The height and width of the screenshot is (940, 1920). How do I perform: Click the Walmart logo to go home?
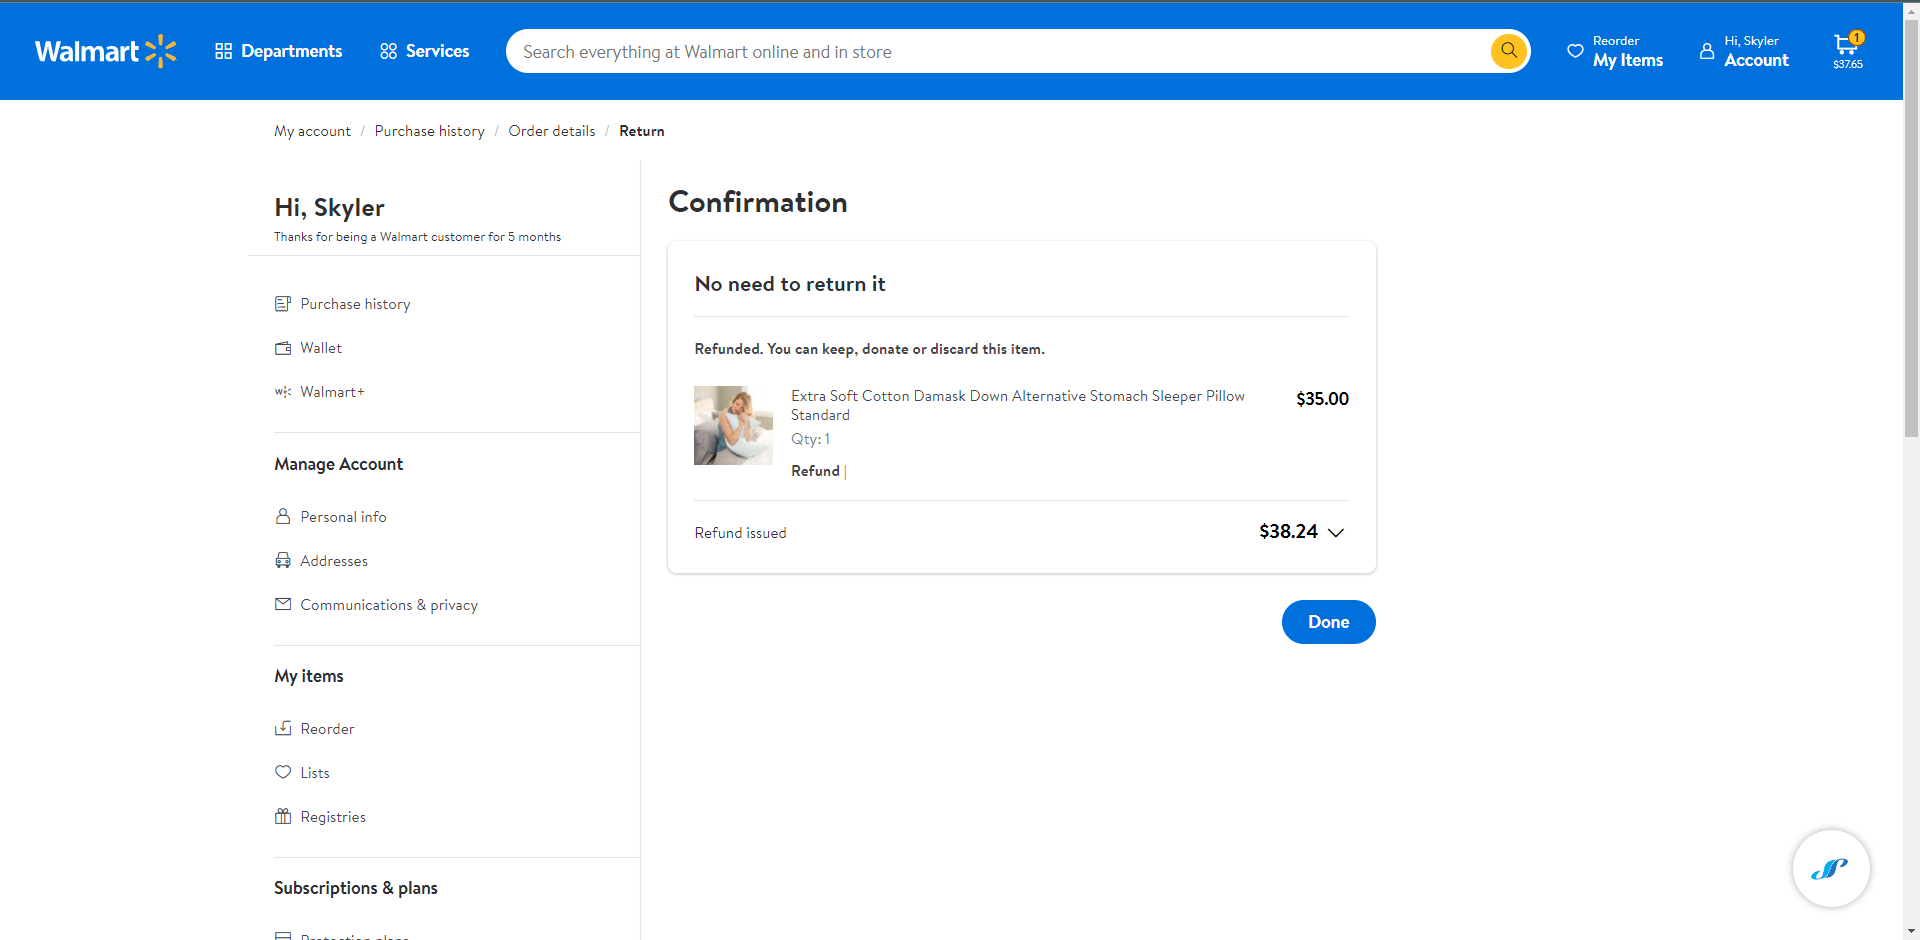click(x=106, y=51)
